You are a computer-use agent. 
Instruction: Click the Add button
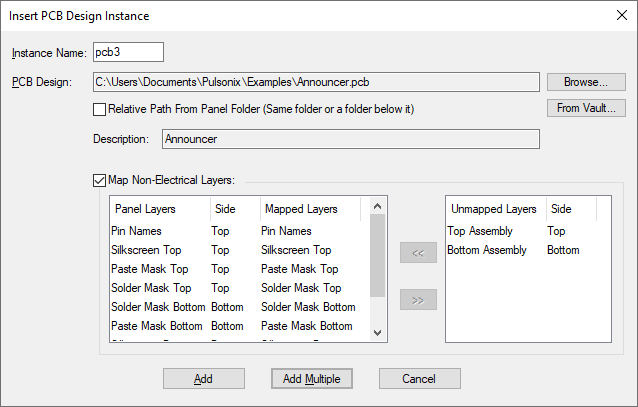(204, 379)
